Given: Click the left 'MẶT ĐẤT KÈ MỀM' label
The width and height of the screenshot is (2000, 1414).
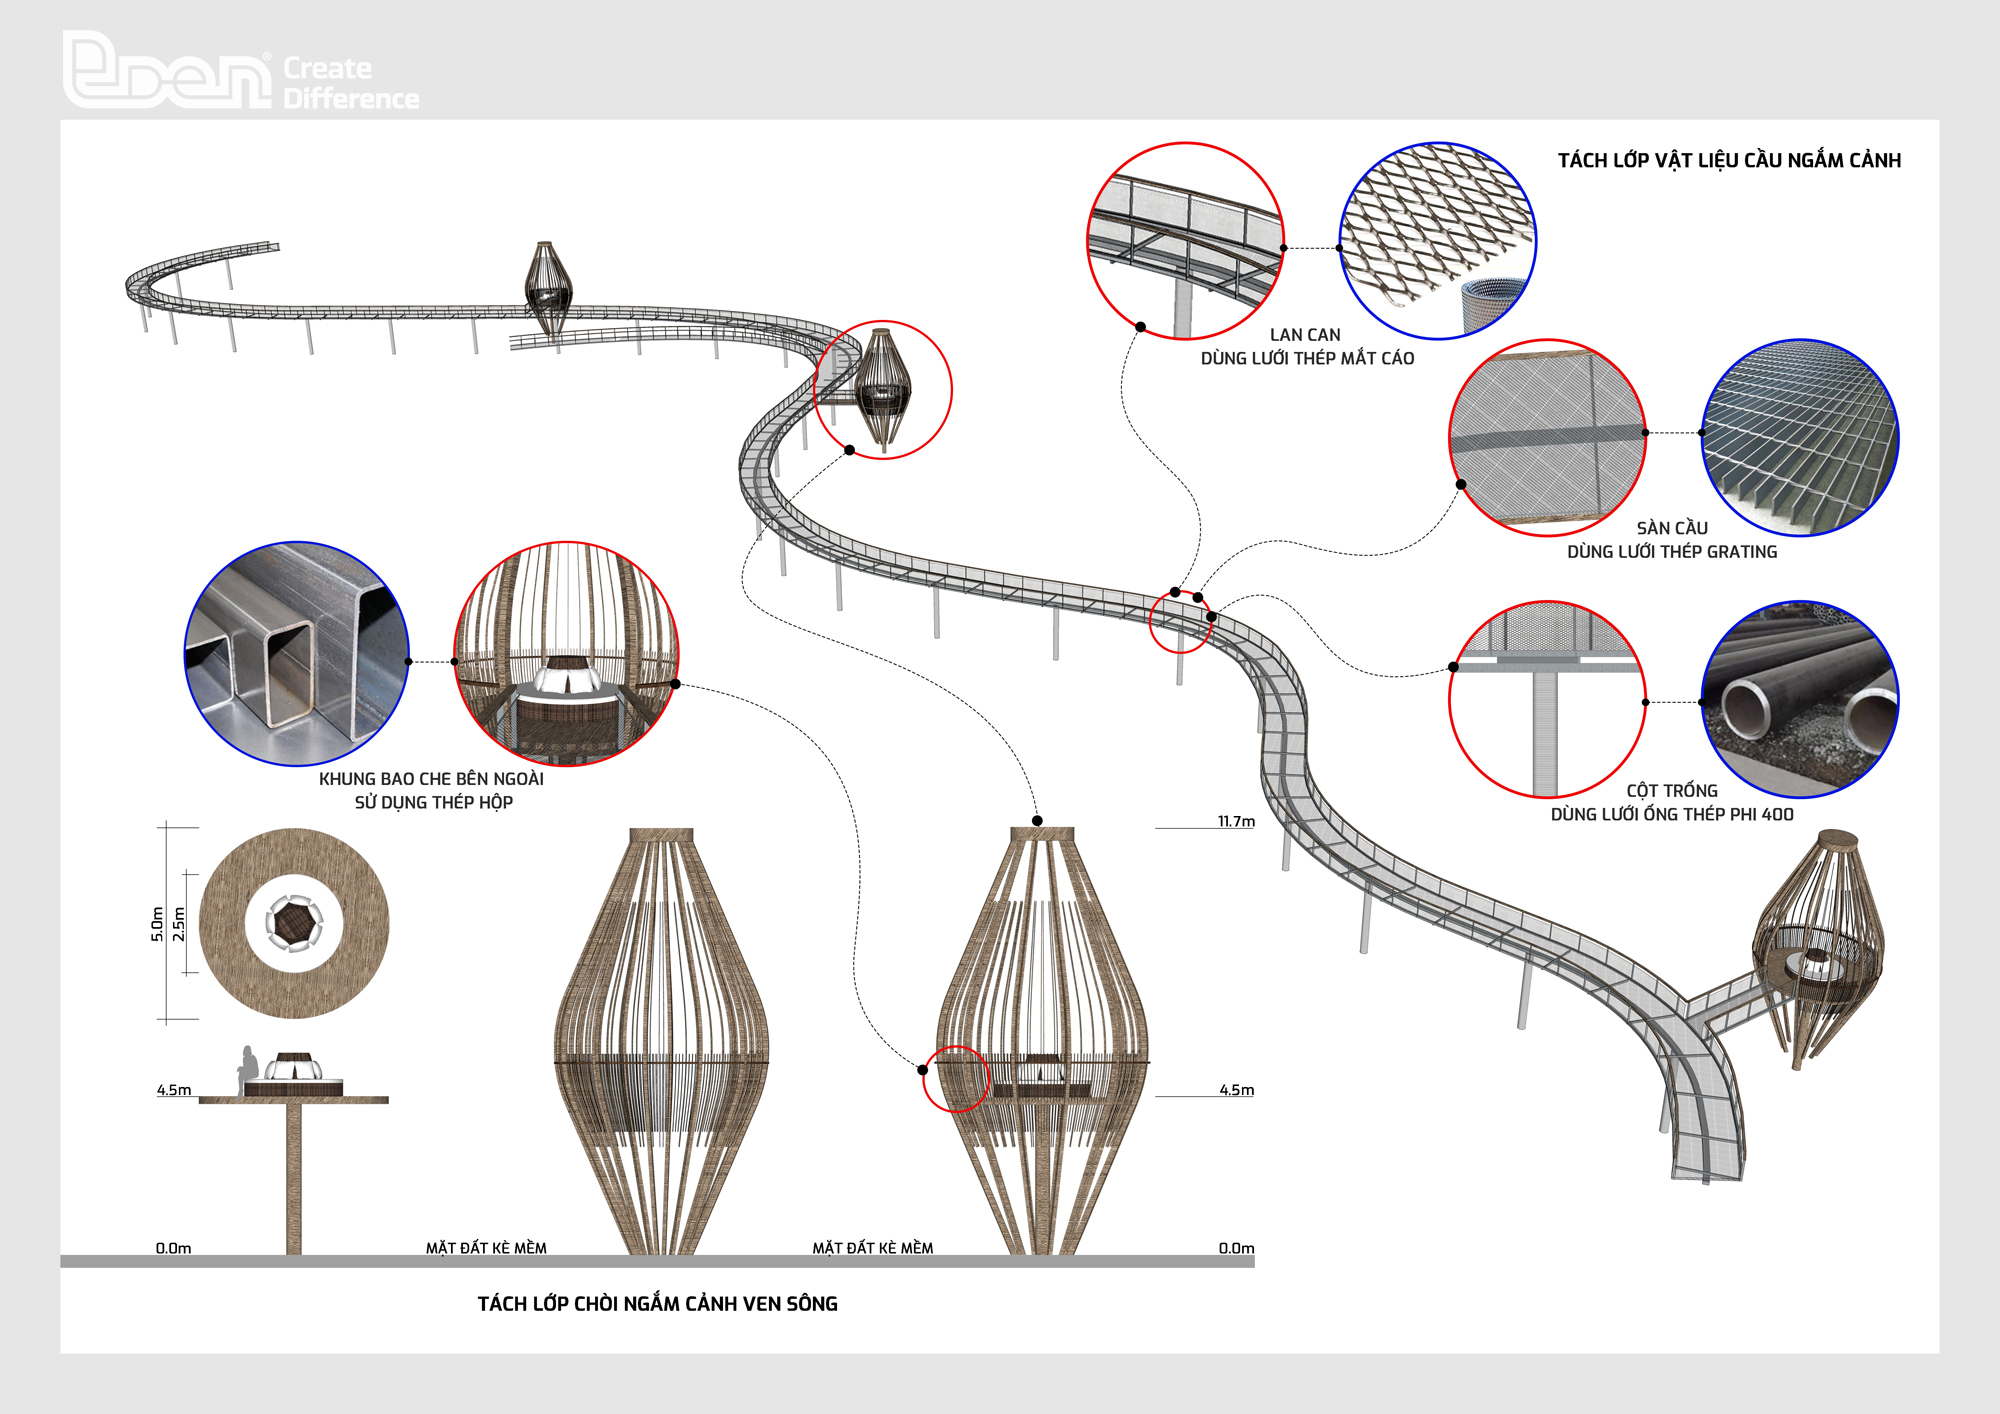Looking at the screenshot, I should 486,1248.
